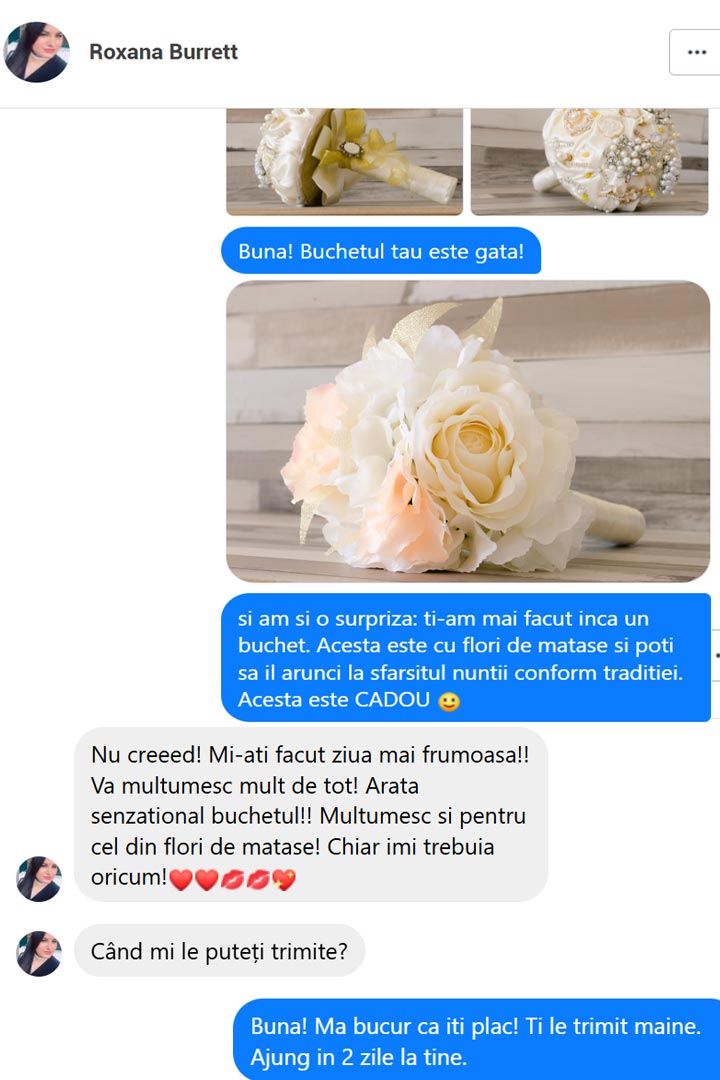The width and height of the screenshot is (720, 1080).
Task: Click the second red heart emoji
Action: 206,880
